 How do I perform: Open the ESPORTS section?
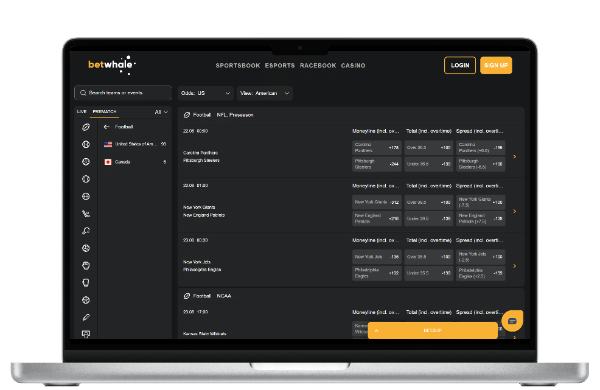tap(280, 65)
